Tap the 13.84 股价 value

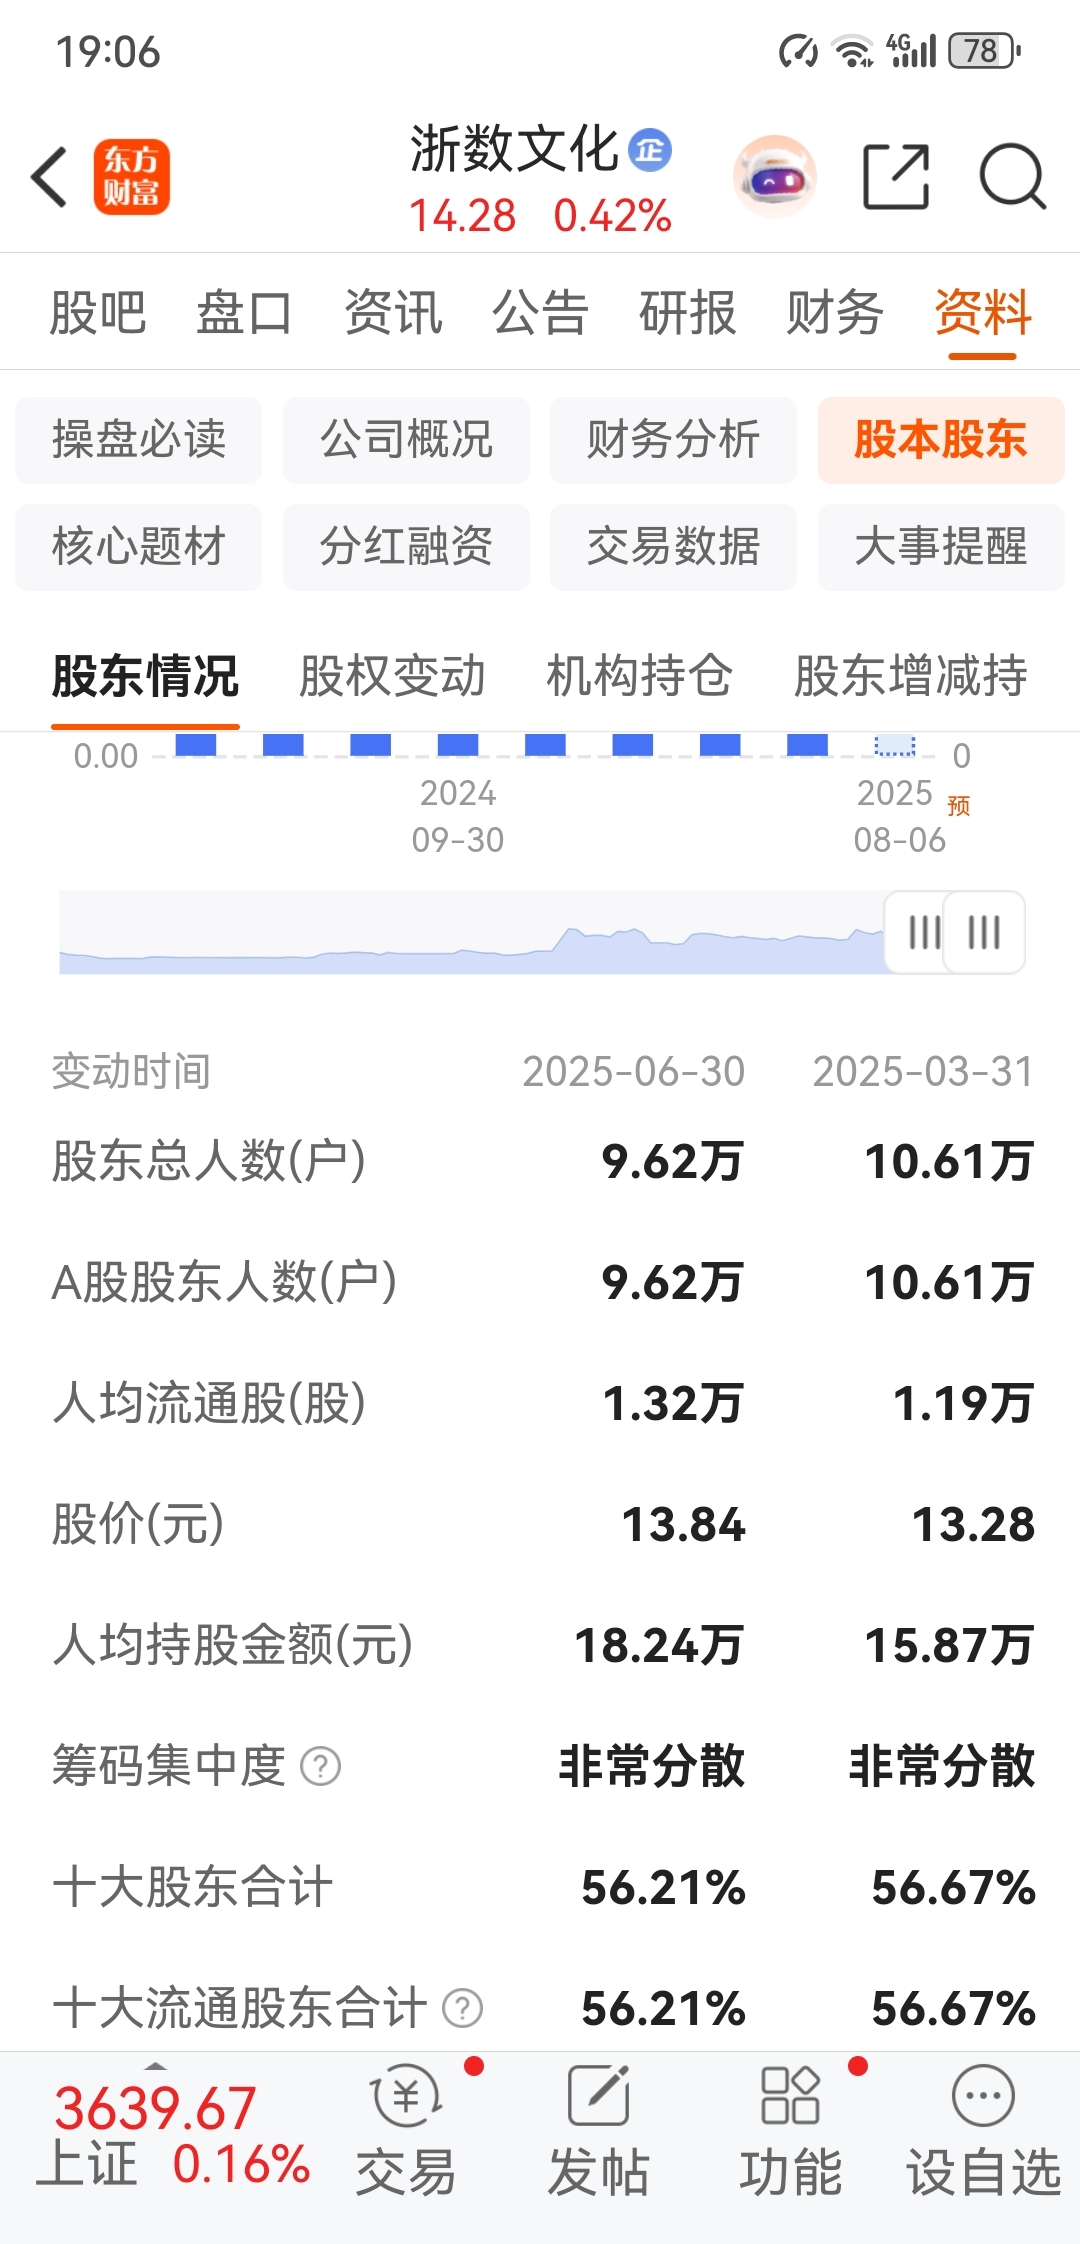coord(684,1525)
